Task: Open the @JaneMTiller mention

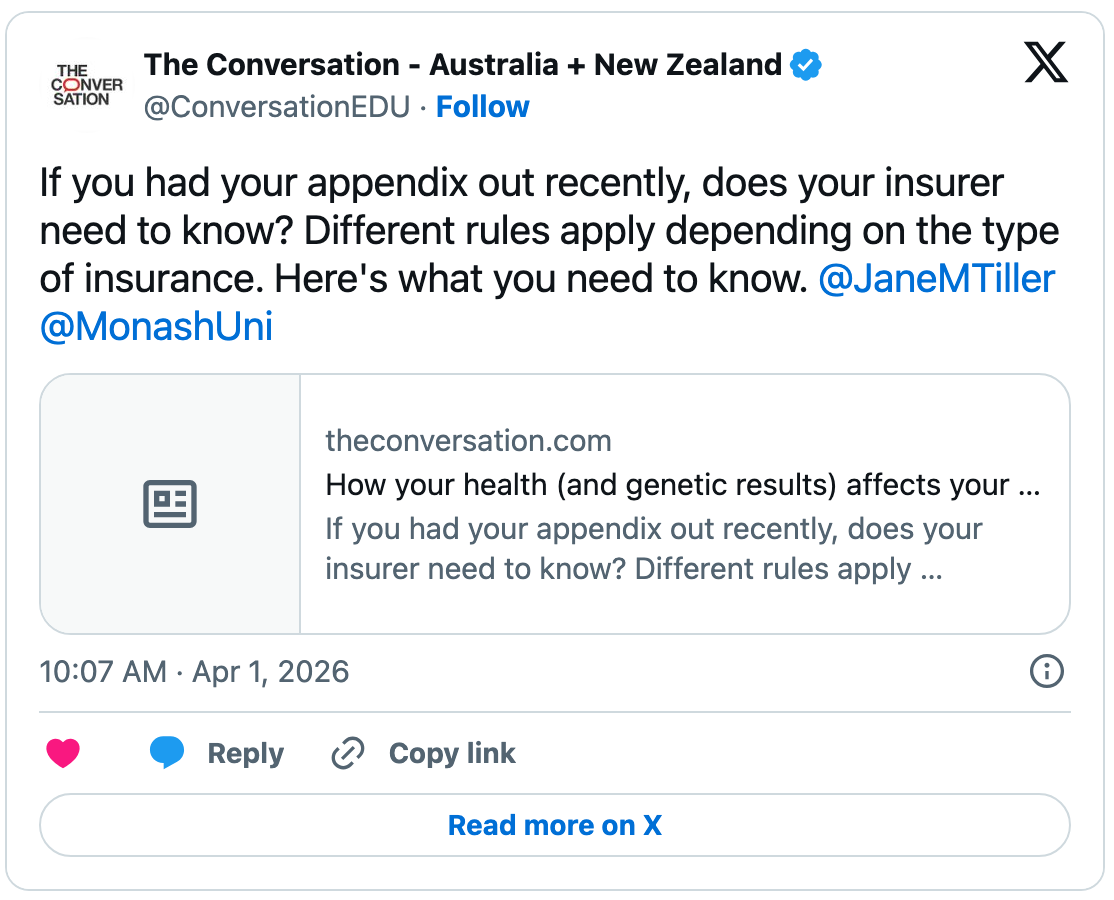Action: [936, 279]
